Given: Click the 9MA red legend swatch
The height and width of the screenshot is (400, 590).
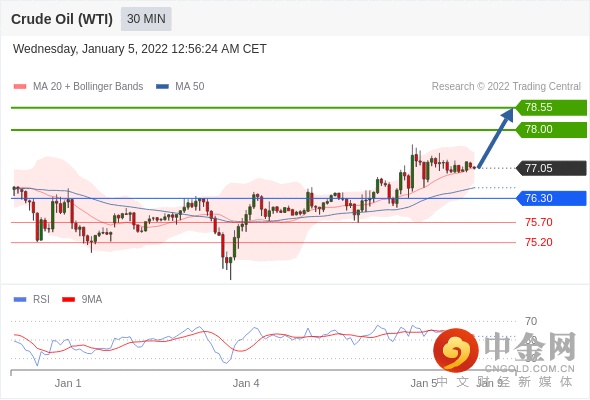Looking at the screenshot, I should coord(68,300).
